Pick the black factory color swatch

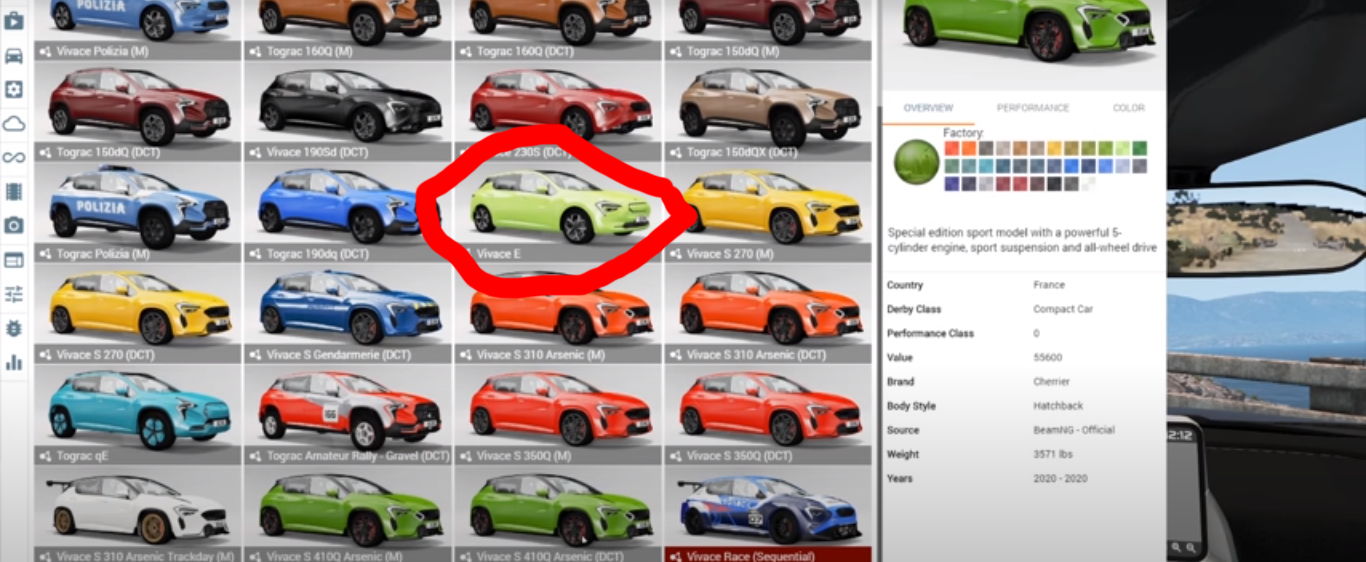click(x=1055, y=184)
